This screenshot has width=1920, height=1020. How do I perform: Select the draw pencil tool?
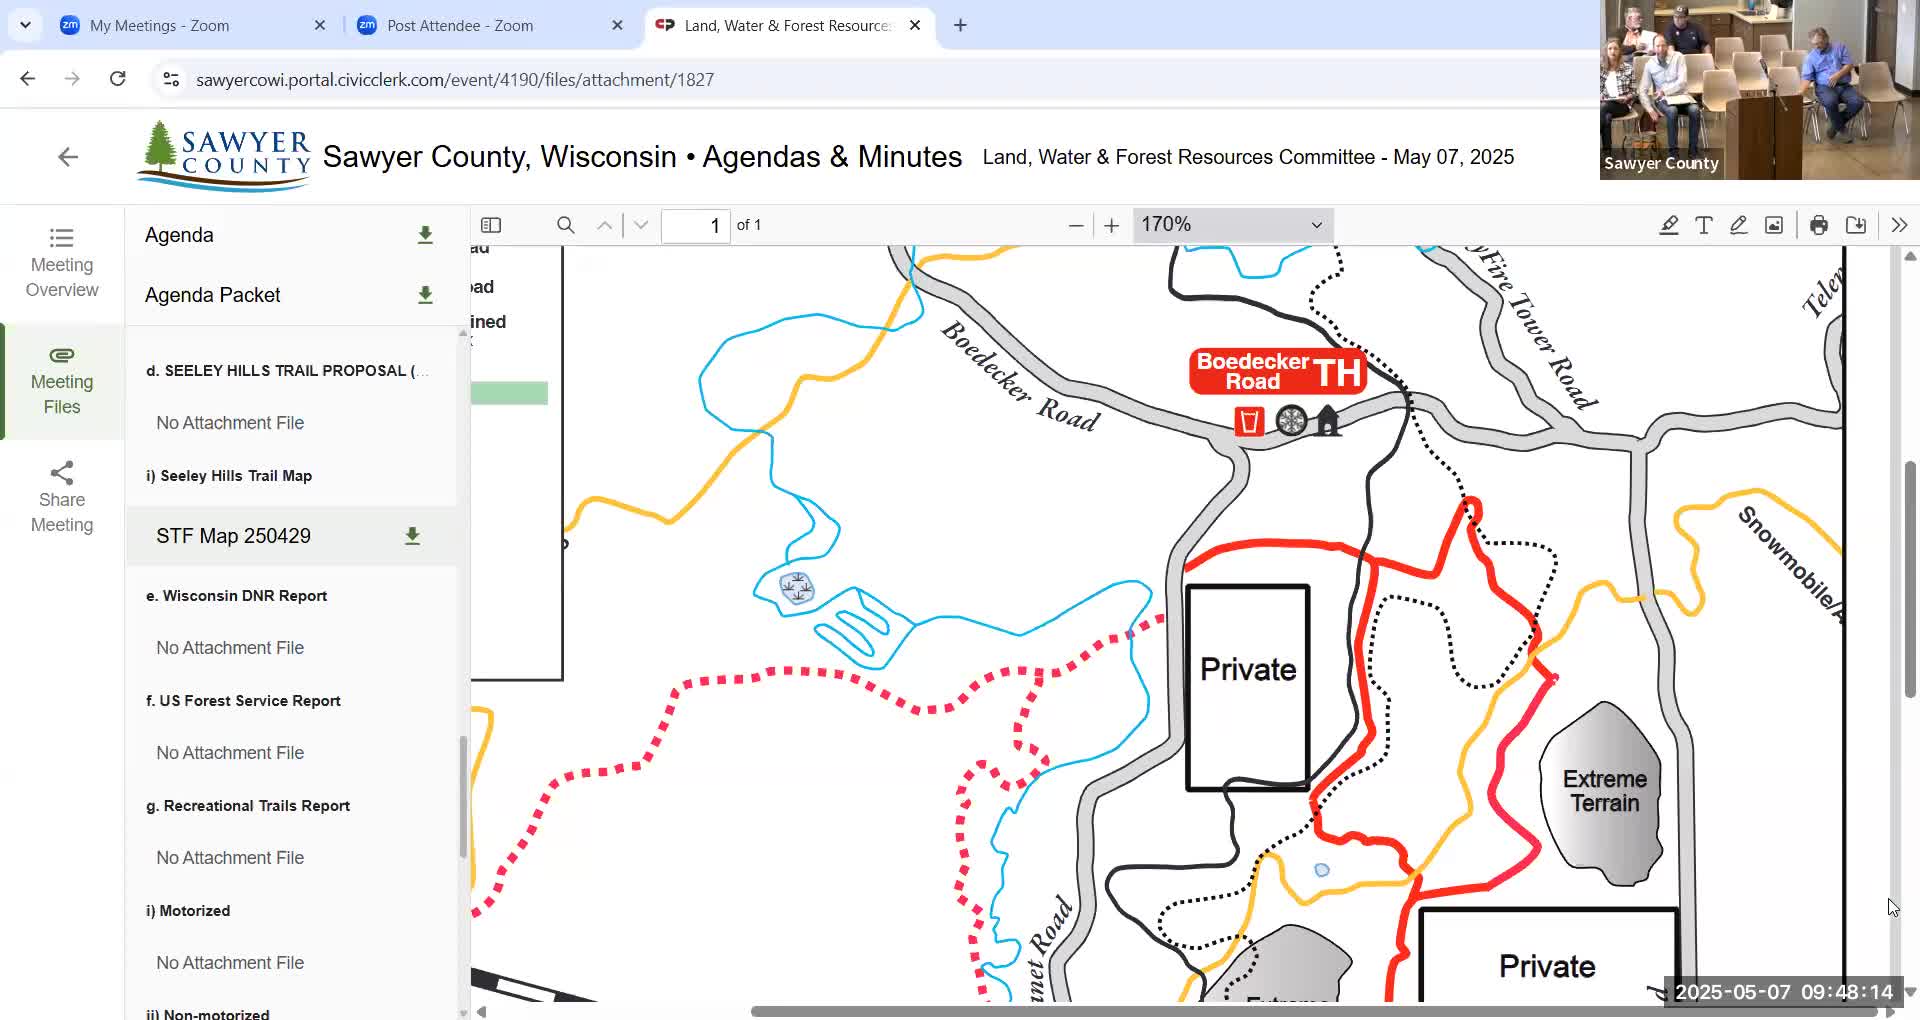pyautogui.click(x=1739, y=225)
